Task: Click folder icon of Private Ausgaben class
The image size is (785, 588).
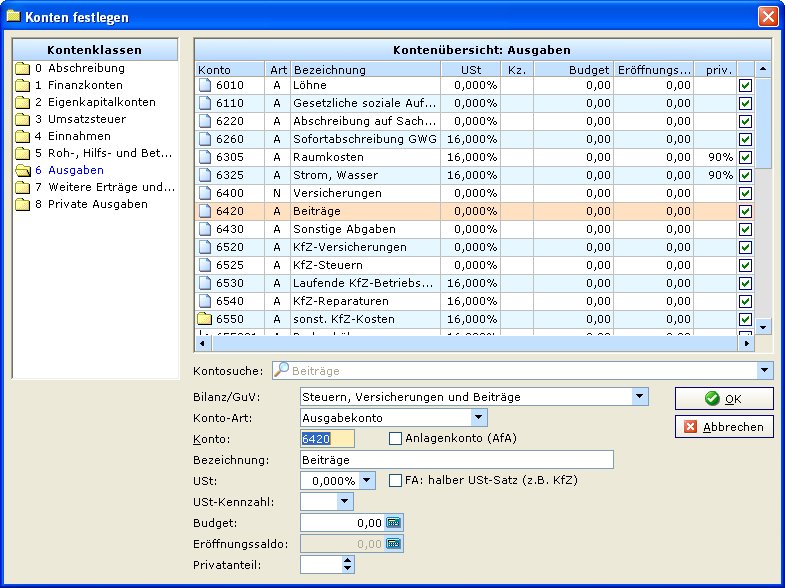Action: click(x=23, y=205)
